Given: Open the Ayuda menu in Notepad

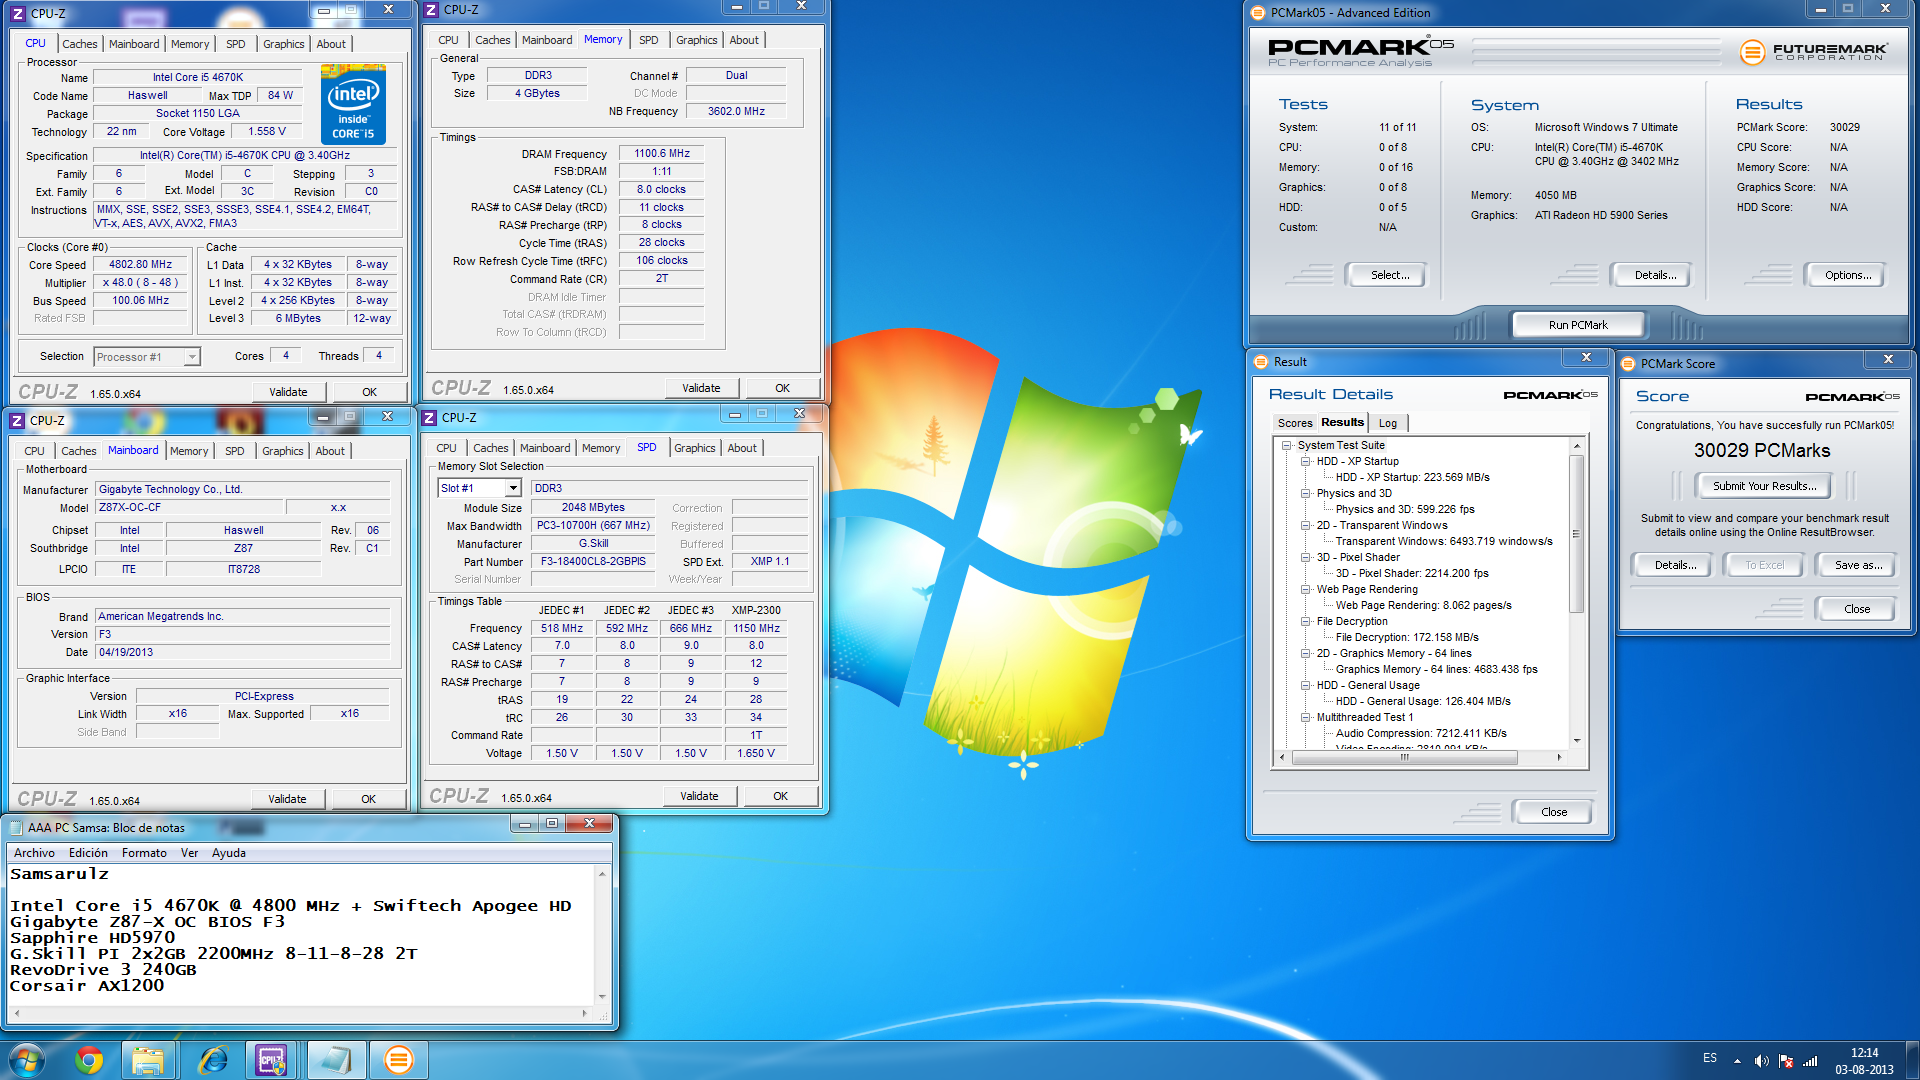Looking at the screenshot, I should 229,853.
